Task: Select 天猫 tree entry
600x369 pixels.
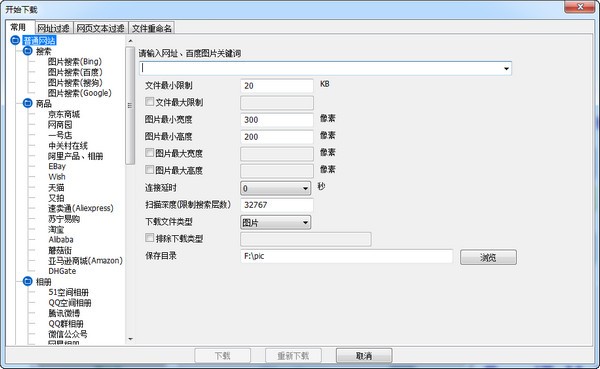Action: tap(56, 188)
